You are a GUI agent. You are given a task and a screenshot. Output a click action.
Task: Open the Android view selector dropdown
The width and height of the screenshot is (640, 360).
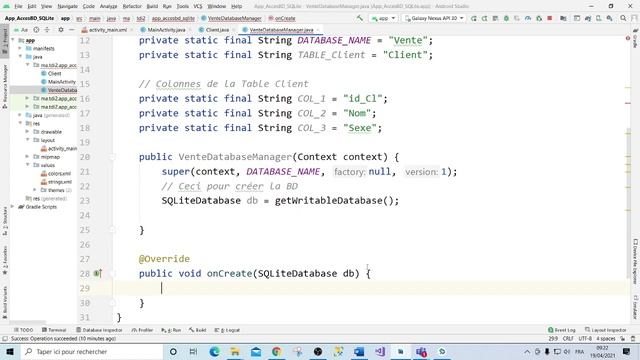pyautogui.click(x=20, y=30)
